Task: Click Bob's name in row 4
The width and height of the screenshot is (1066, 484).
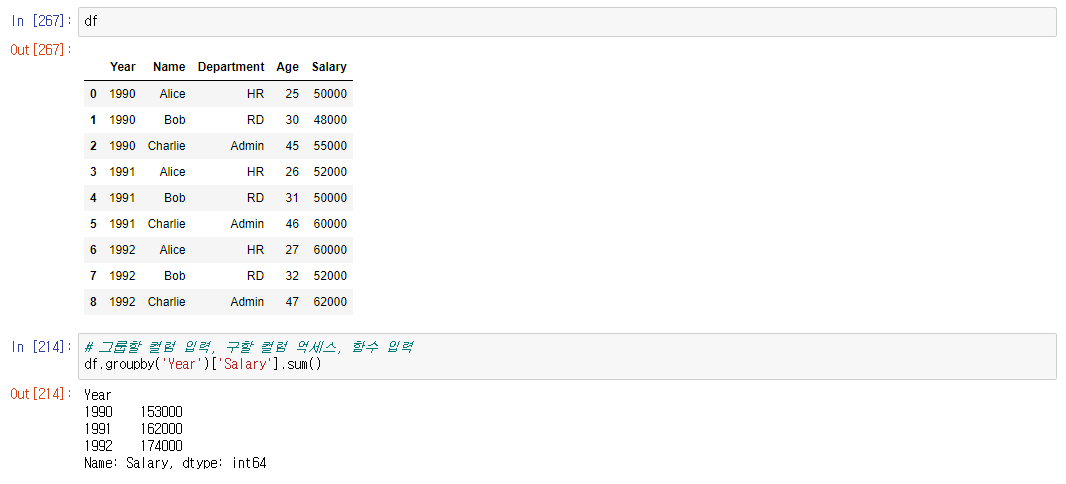Action: [x=175, y=198]
